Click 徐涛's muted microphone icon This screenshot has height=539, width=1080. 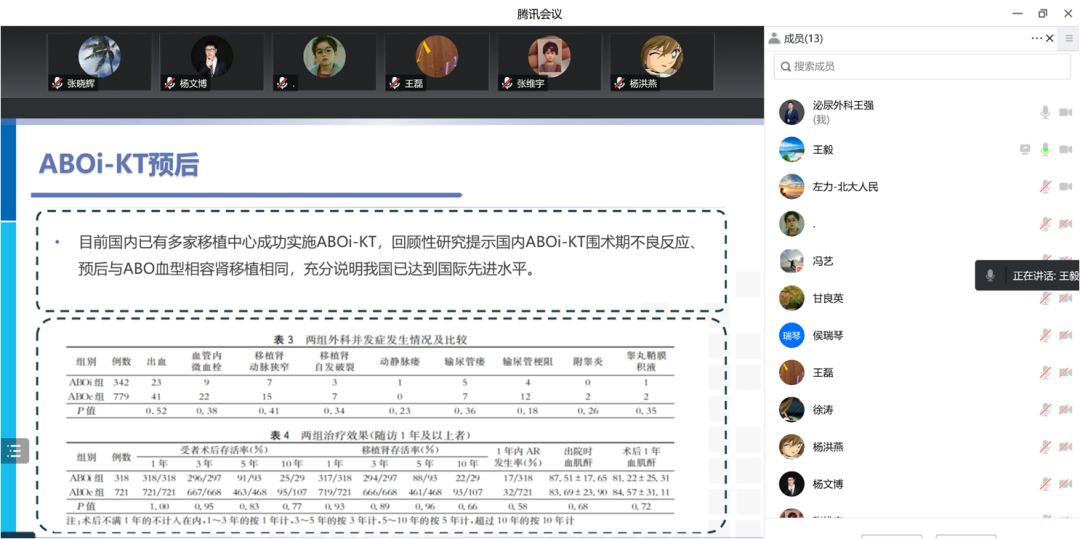(x=1045, y=410)
